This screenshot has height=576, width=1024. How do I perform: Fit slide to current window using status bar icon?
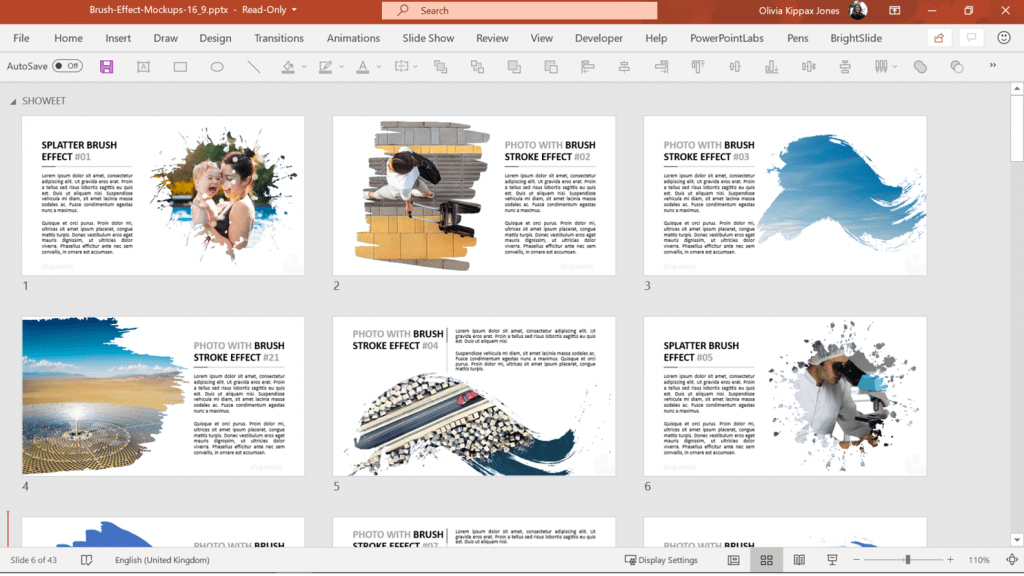(x=1011, y=560)
